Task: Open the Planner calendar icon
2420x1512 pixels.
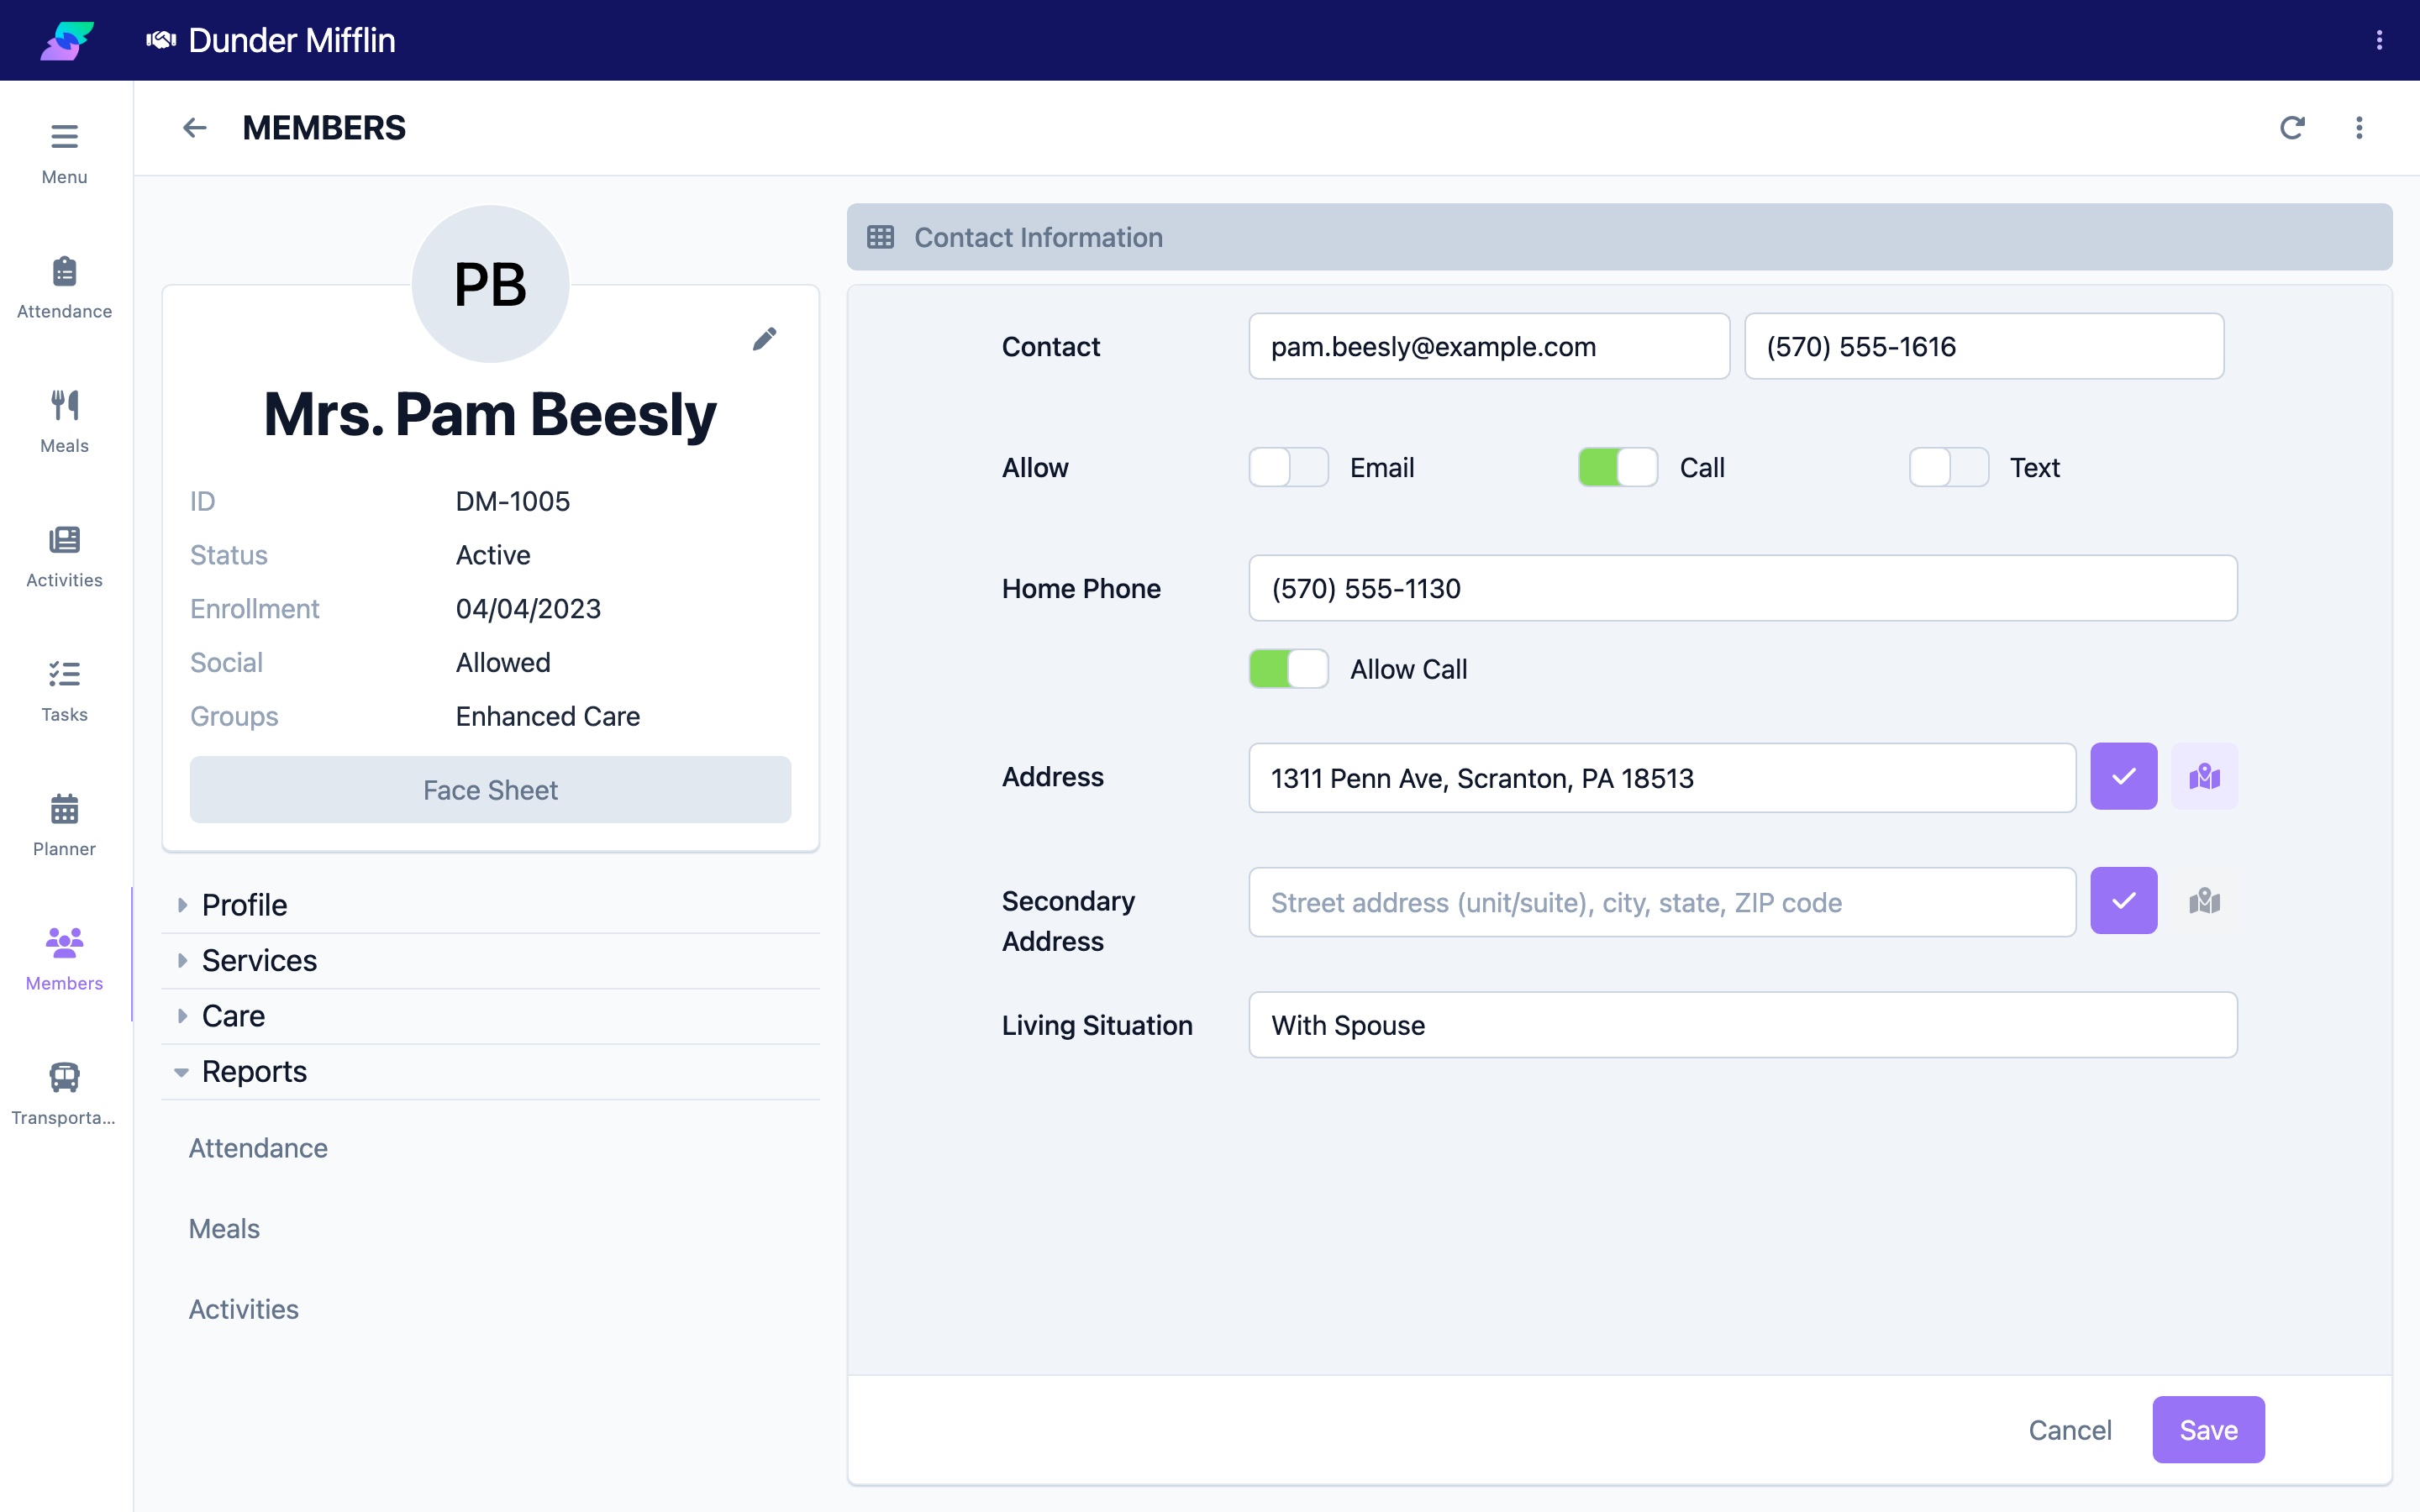Action: pyautogui.click(x=64, y=808)
